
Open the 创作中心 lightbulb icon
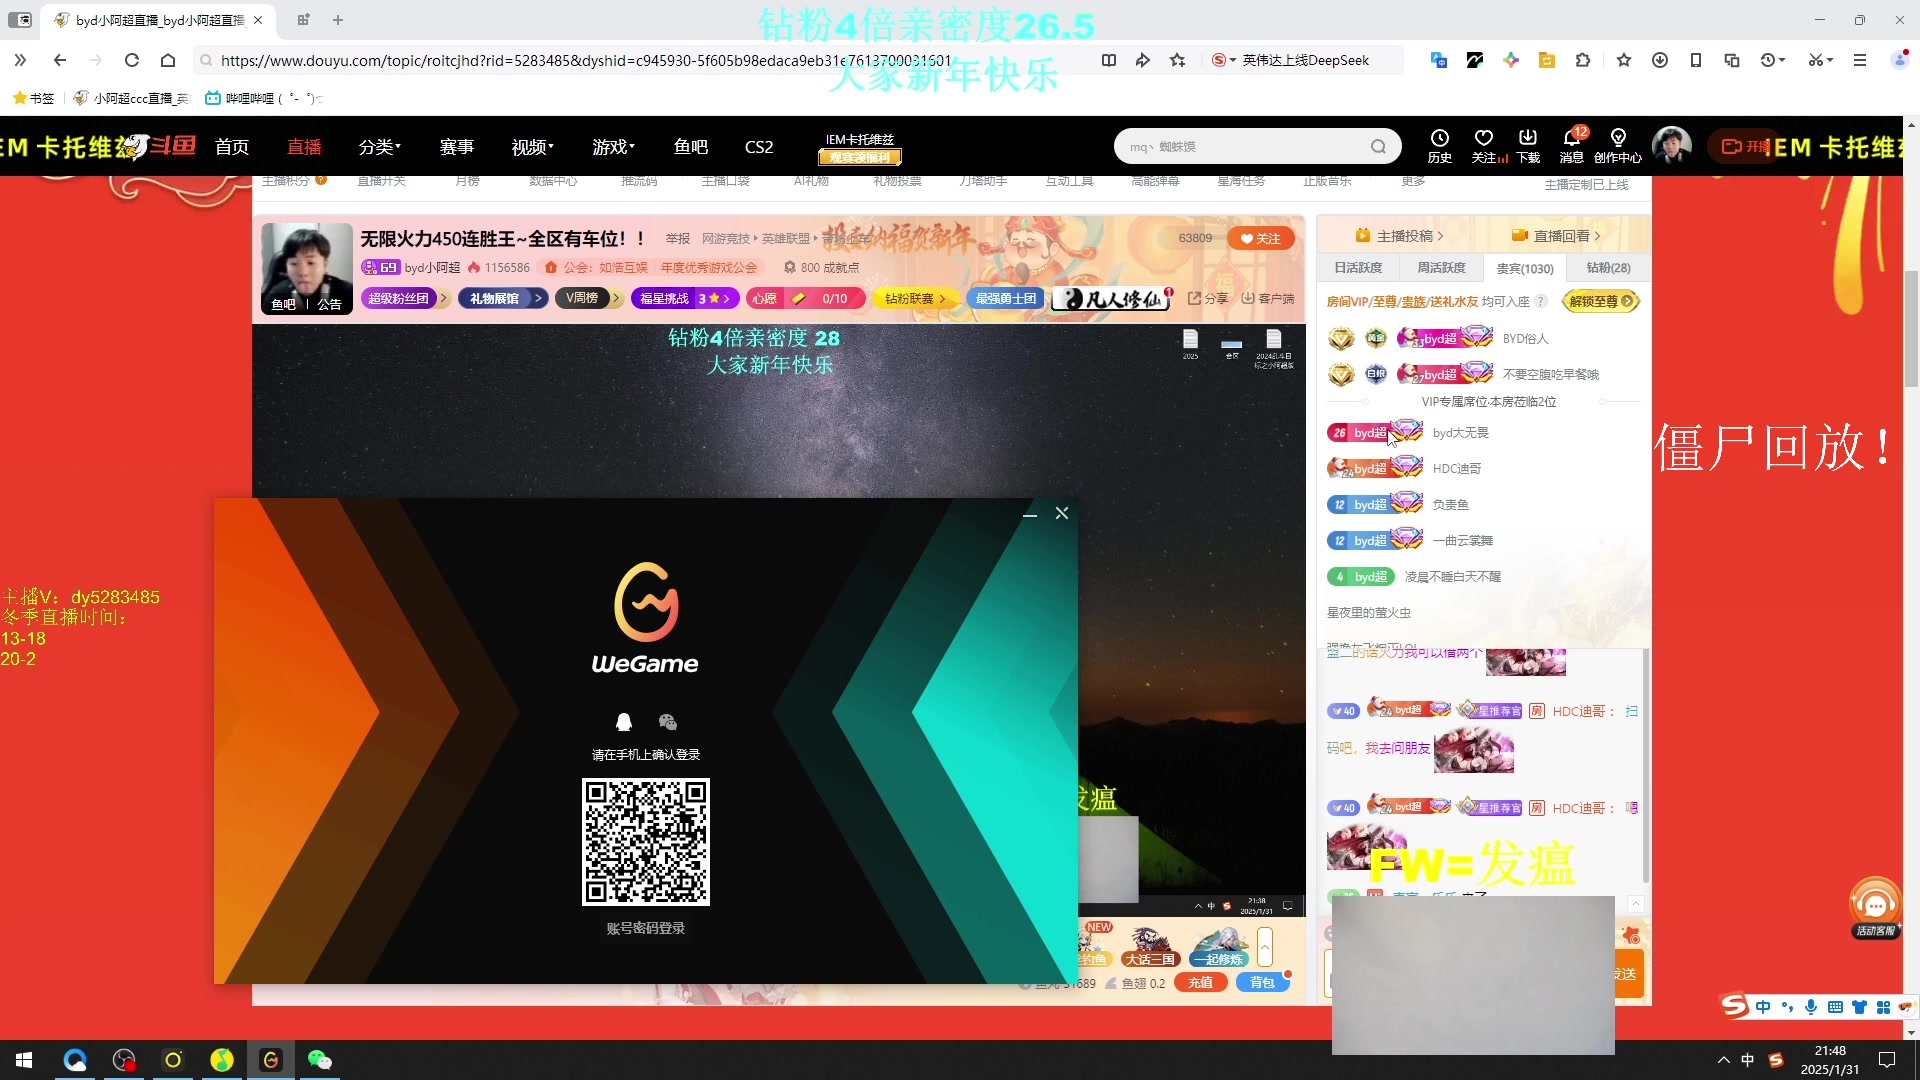click(x=1618, y=146)
